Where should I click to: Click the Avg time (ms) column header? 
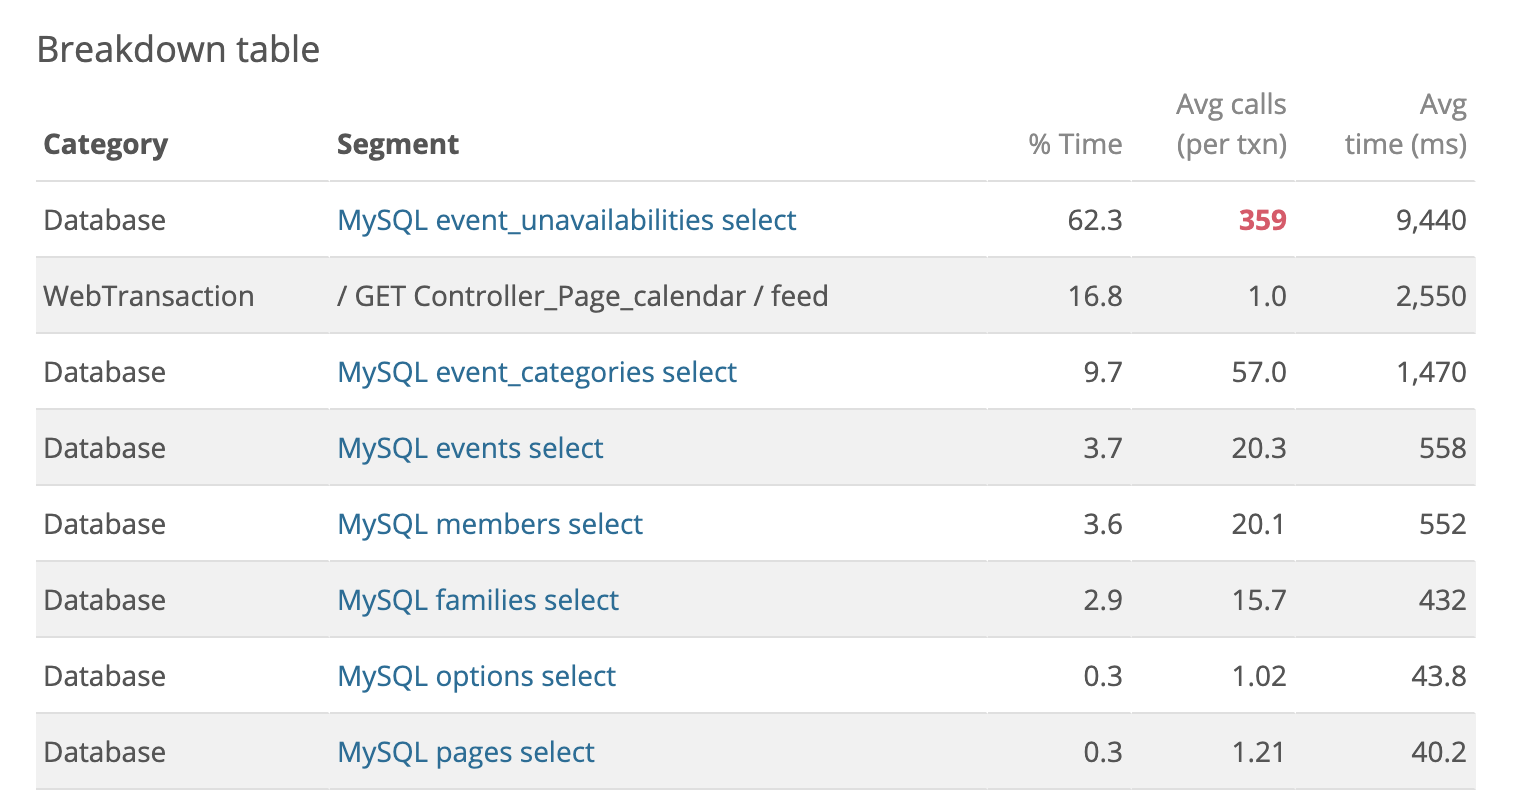[1406, 125]
